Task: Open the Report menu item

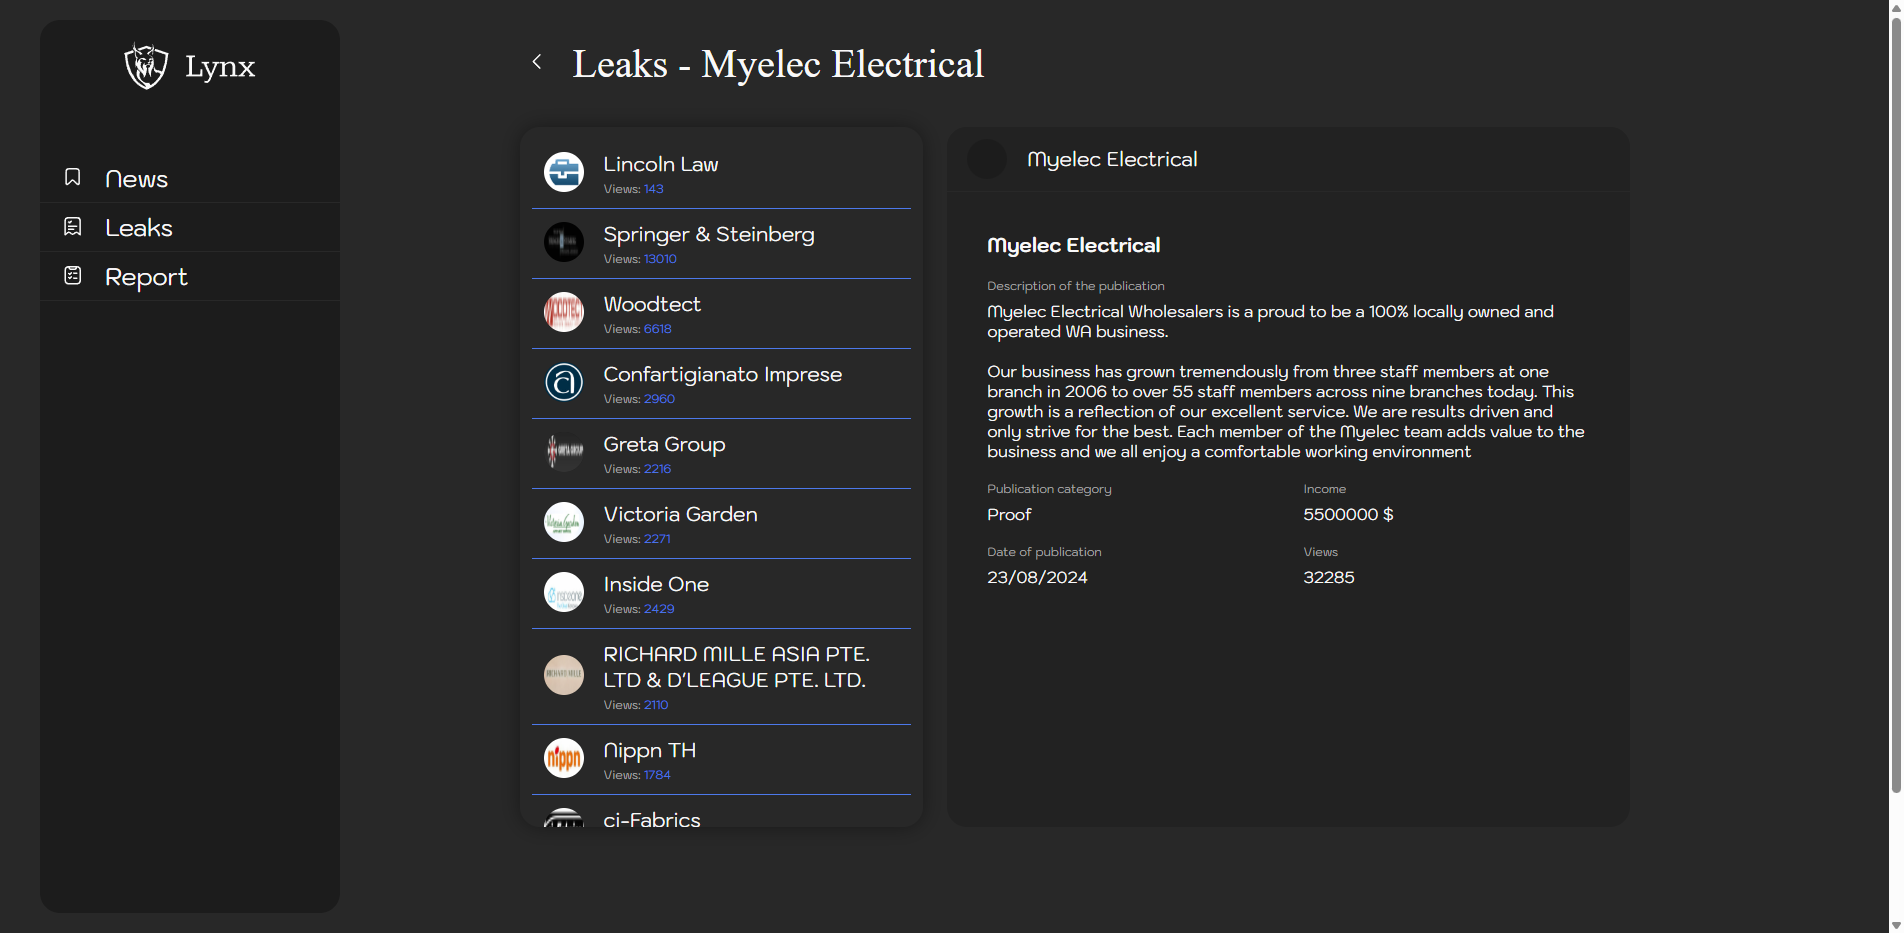Action: coord(146,277)
